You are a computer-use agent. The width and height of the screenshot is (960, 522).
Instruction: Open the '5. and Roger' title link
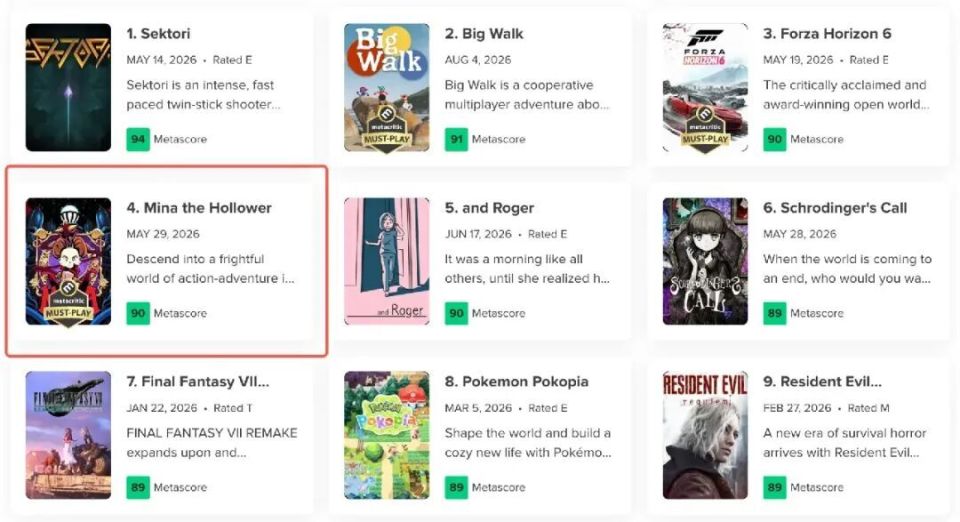pos(489,208)
